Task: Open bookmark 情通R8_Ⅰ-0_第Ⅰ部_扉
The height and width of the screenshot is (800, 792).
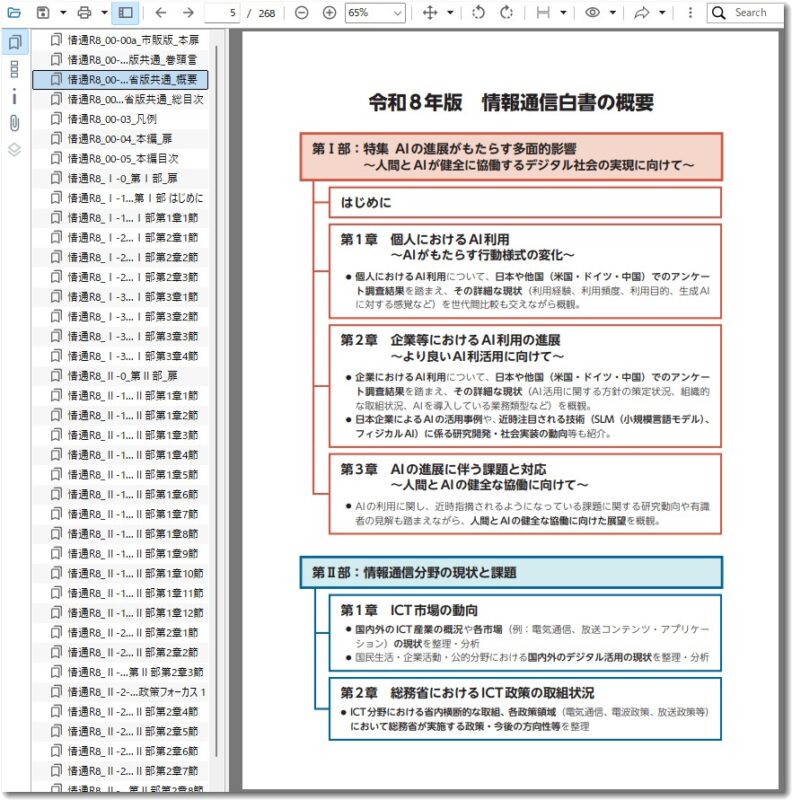Action: tap(121, 178)
